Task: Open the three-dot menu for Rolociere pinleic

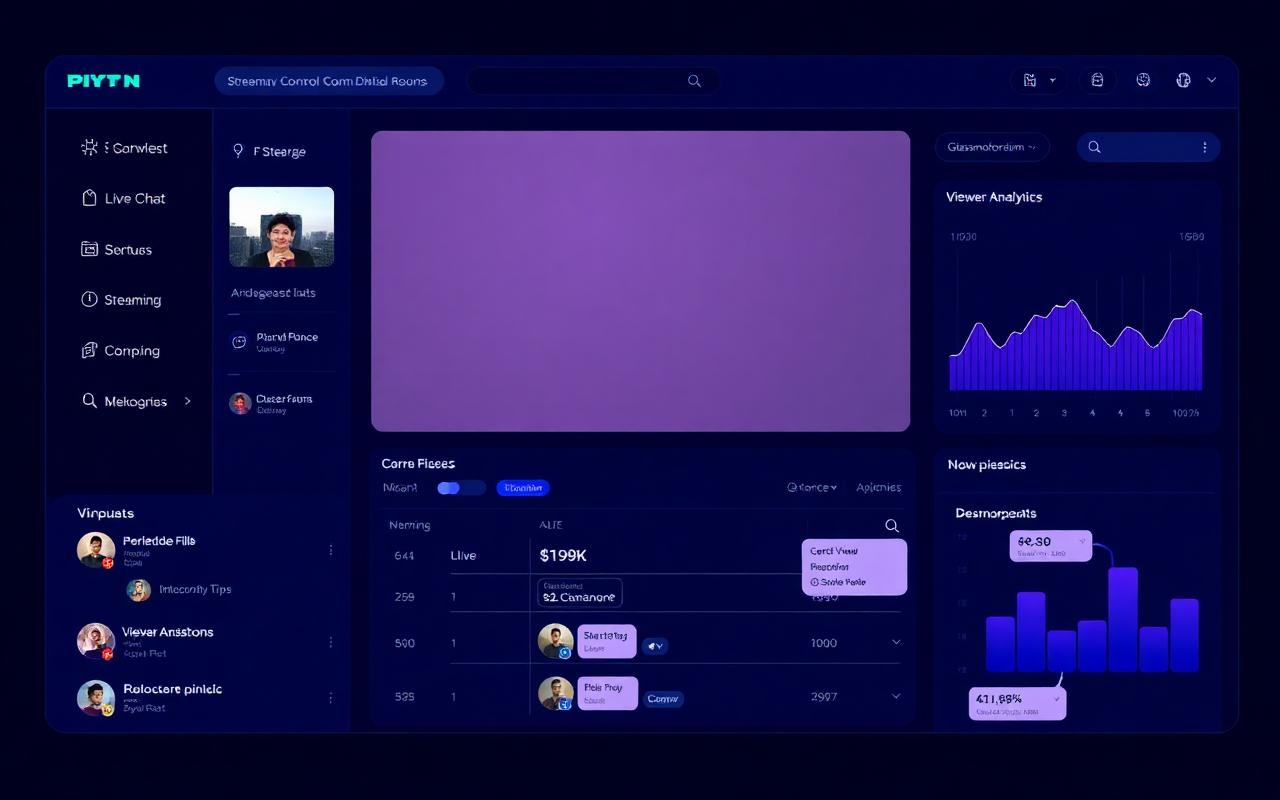Action: [x=330, y=698]
